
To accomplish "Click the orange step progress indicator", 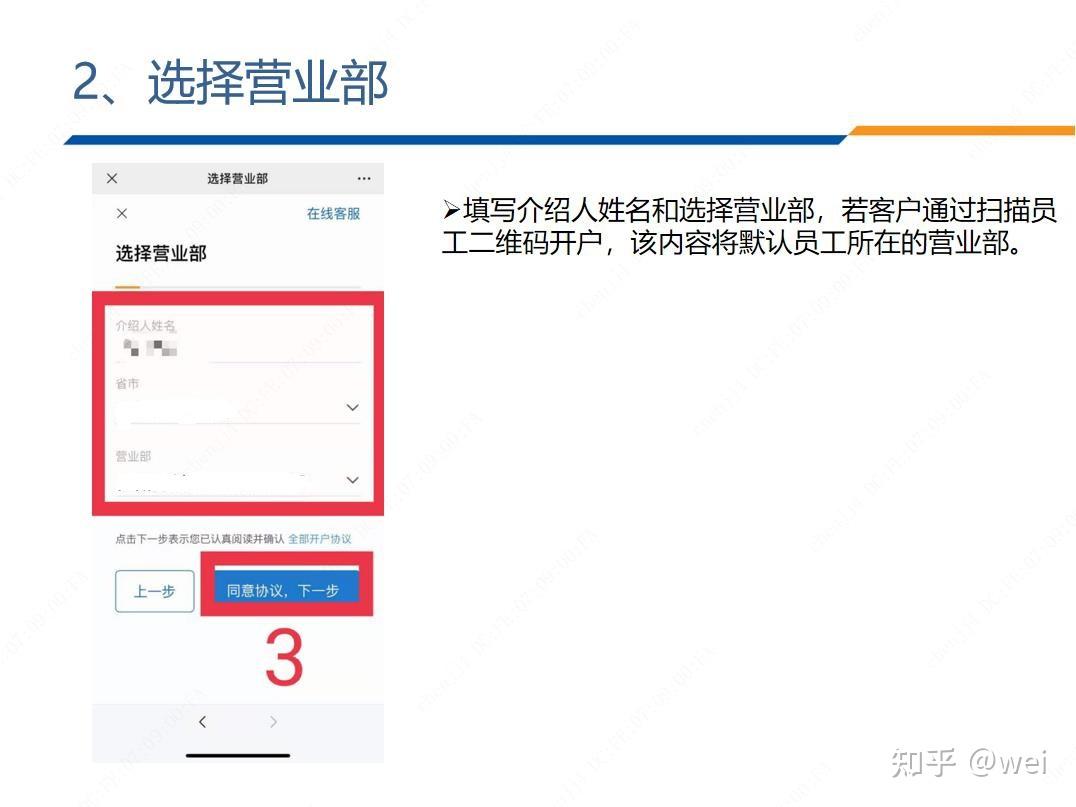I will (128, 287).
